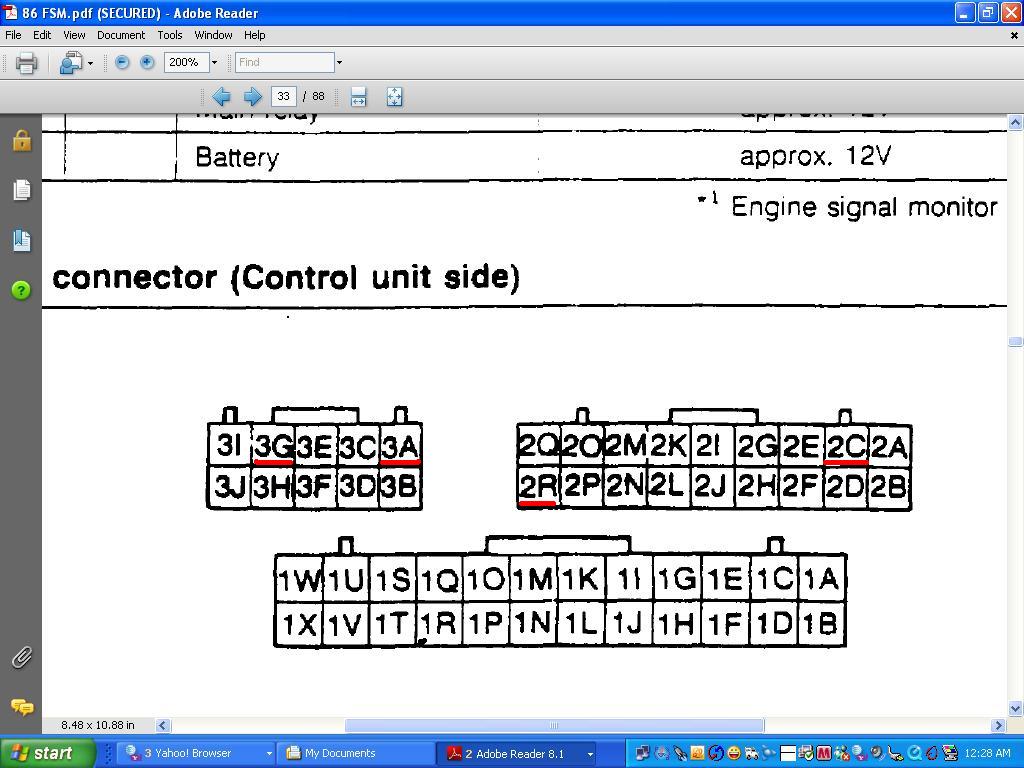Click the Windows start button
Screen dimensions: 1024x768
[48, 753]
